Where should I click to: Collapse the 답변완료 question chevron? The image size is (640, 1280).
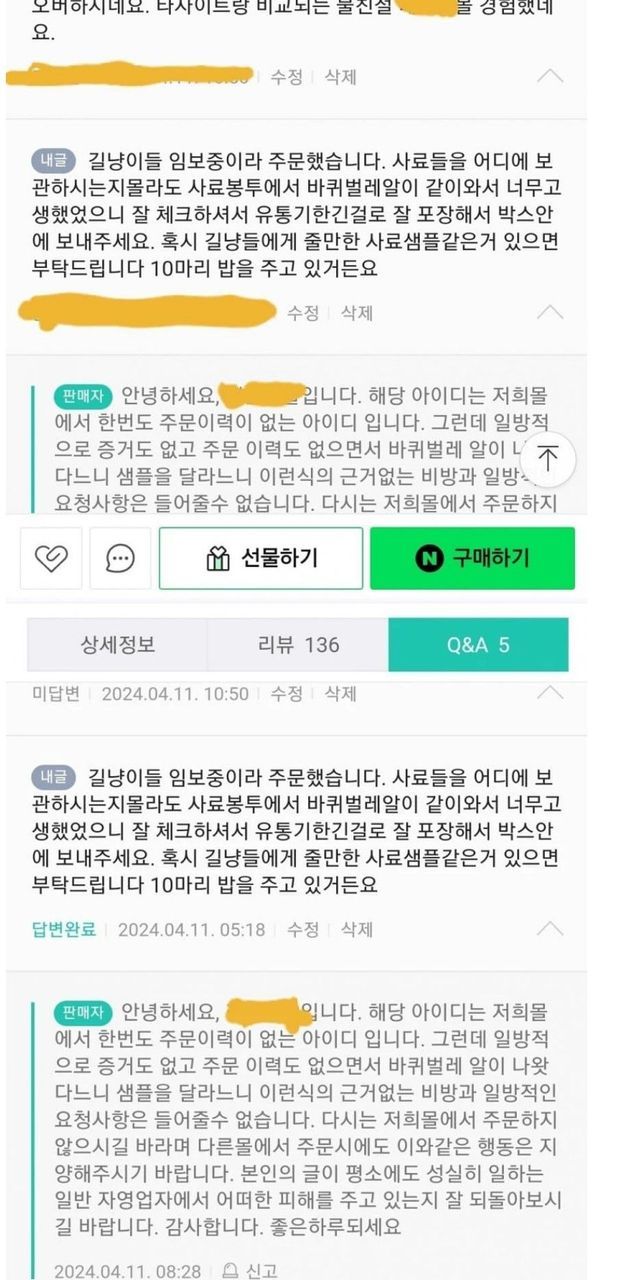coord(550,929)
